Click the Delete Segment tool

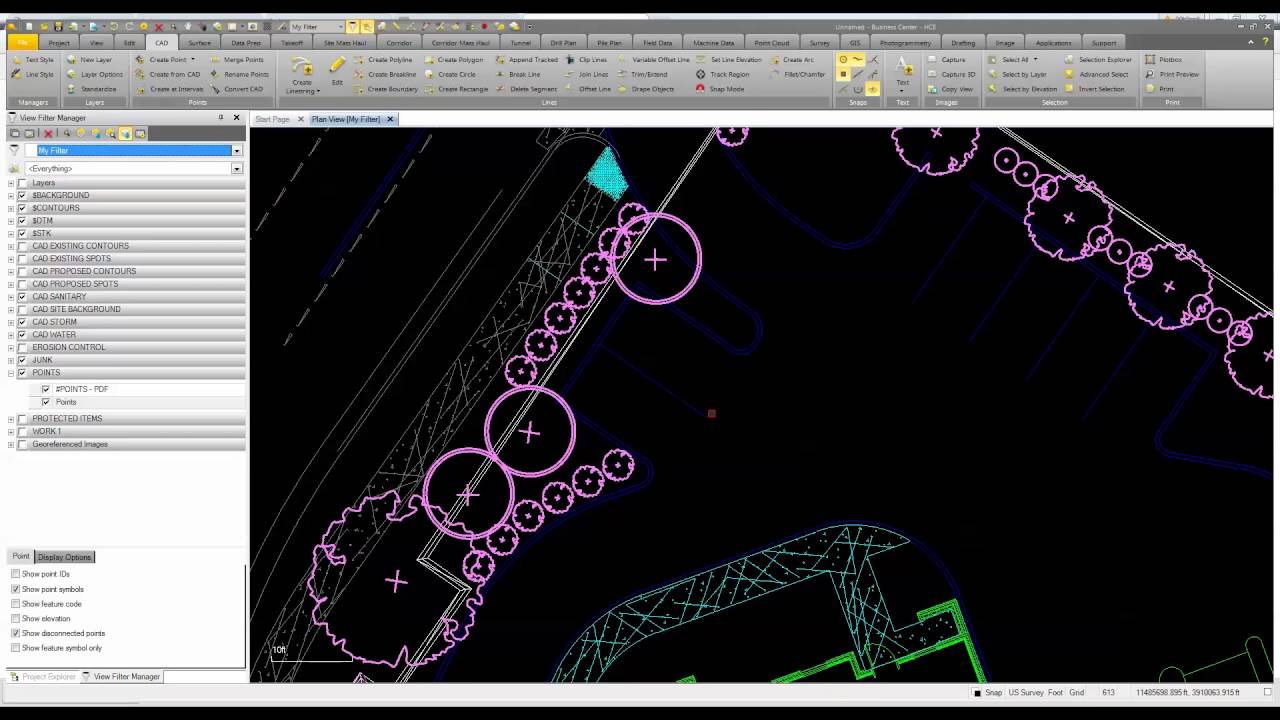tap(526, 89)
